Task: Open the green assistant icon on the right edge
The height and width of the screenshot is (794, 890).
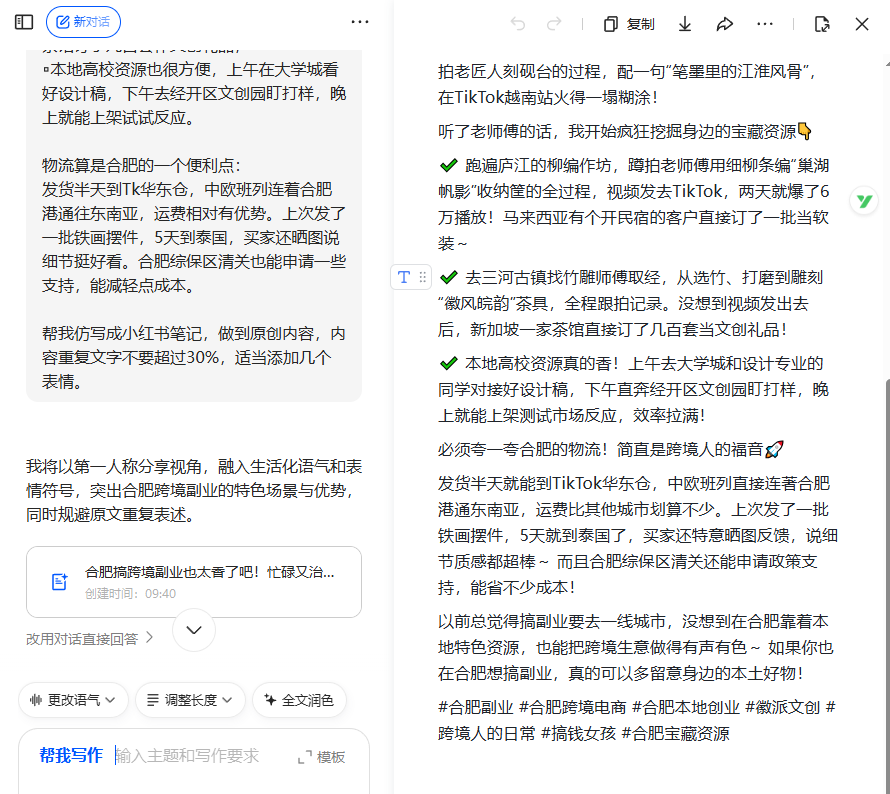Action: click(862, 201)
